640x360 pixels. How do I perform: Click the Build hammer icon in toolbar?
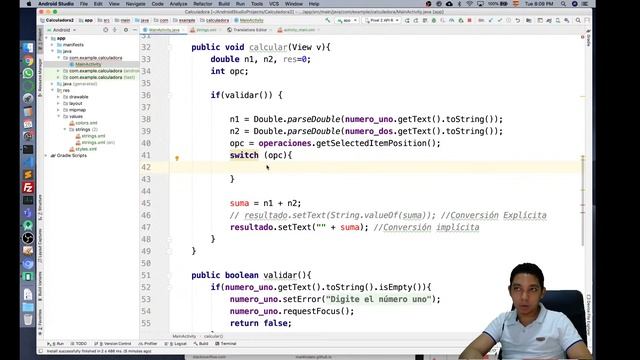point(328,20)
